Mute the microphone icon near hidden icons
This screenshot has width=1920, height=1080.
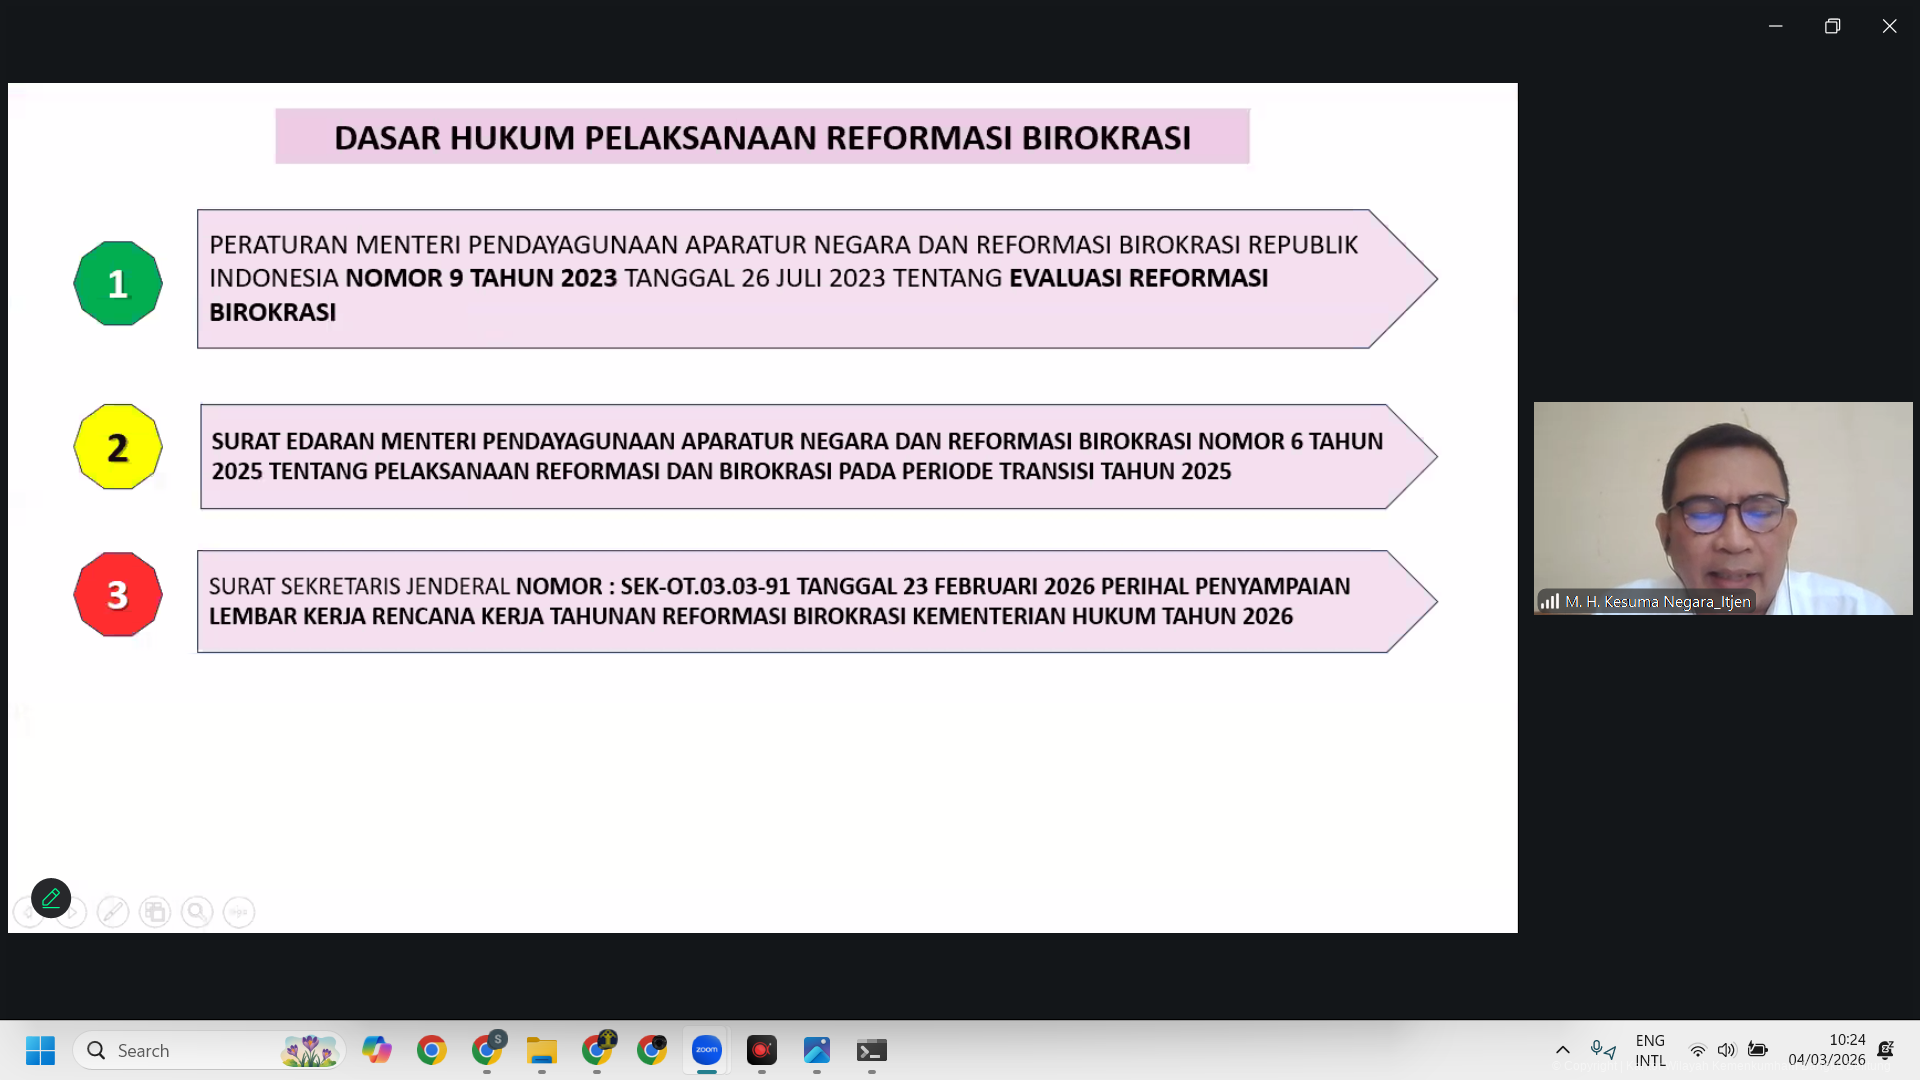(1596, 1046)
